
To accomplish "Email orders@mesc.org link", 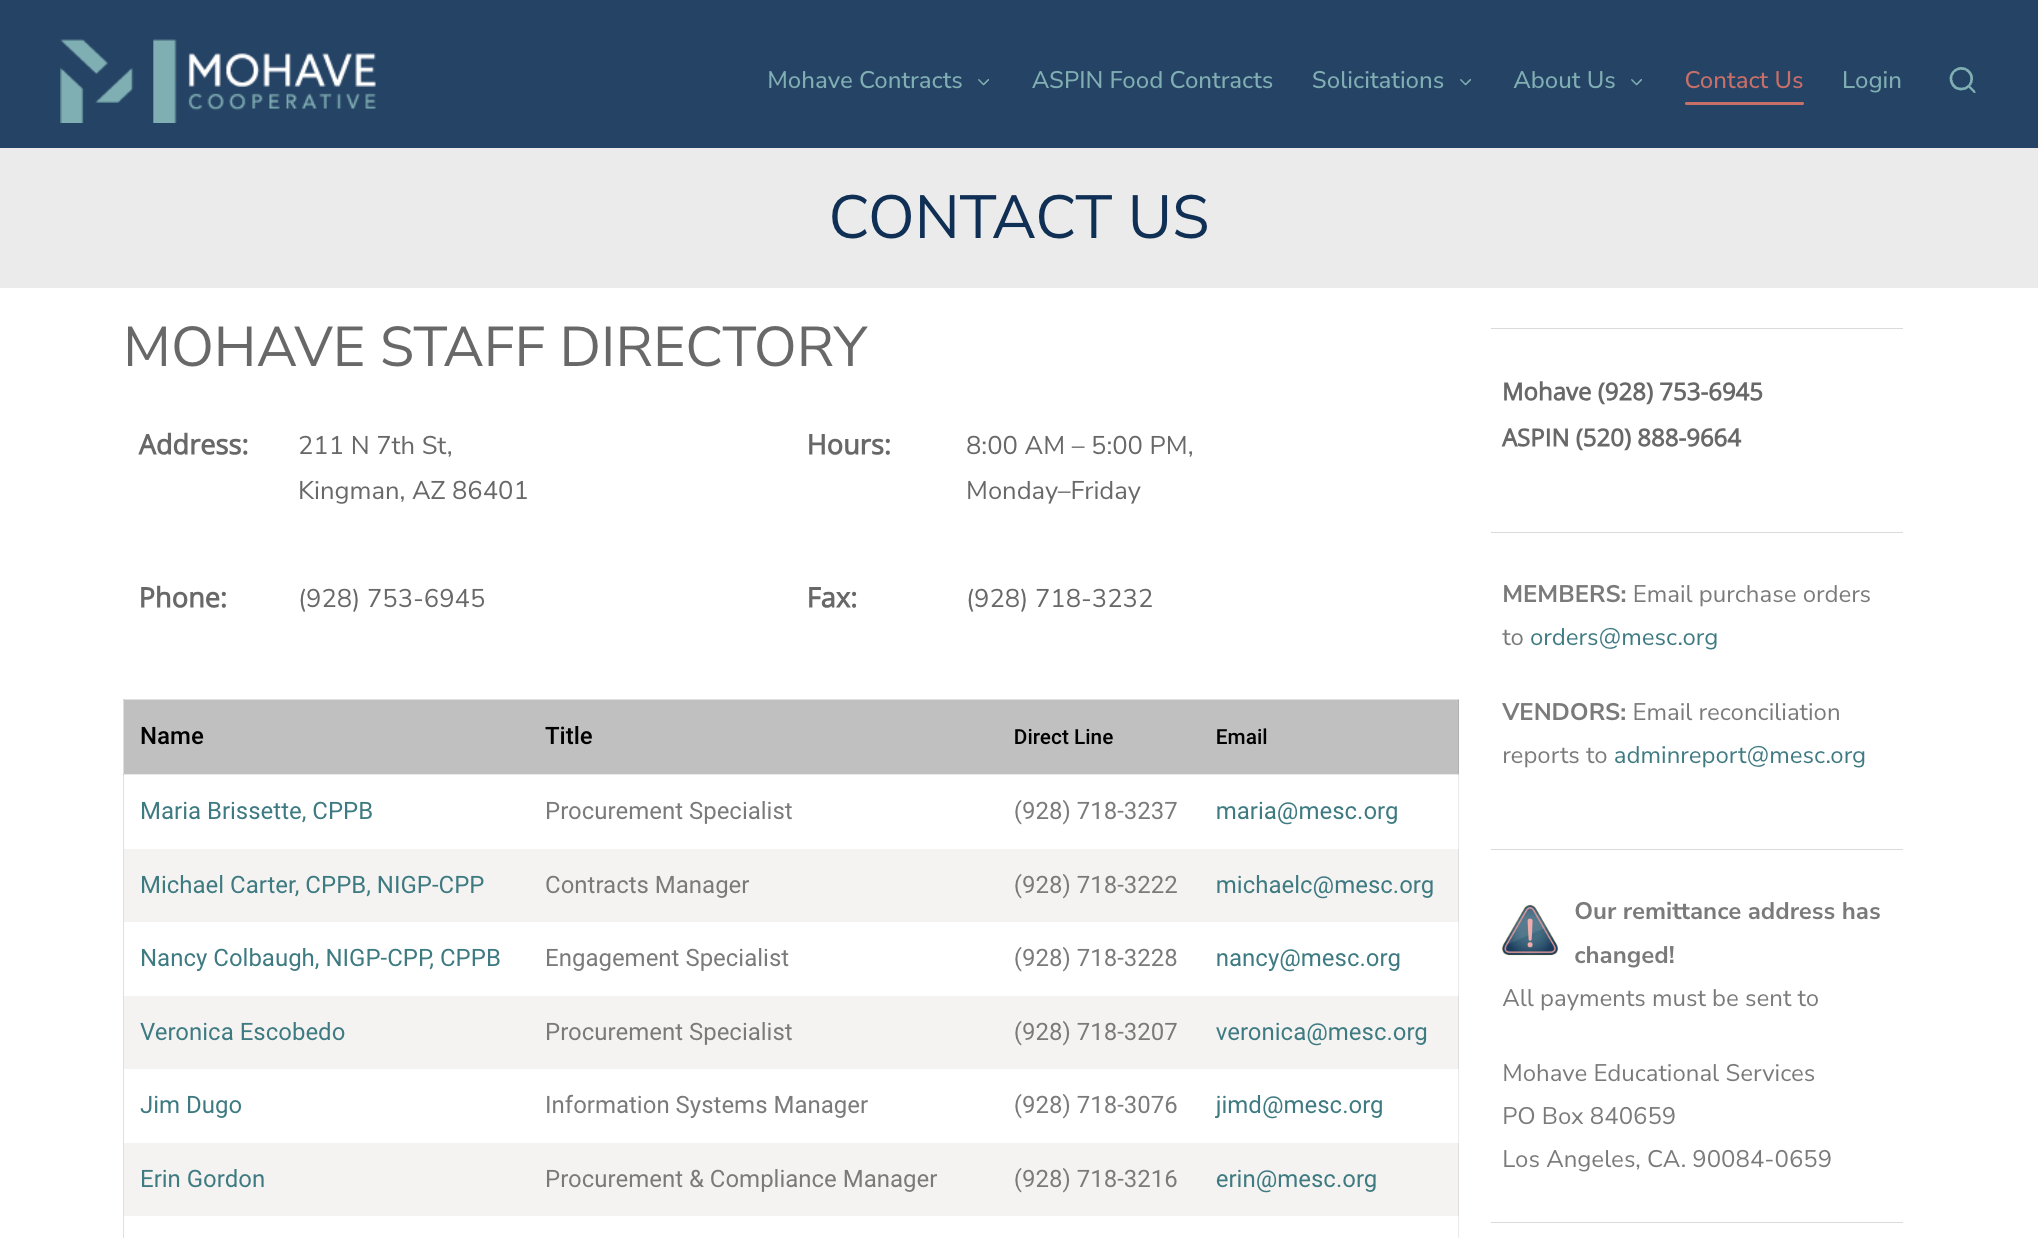I will [x=1623, y=637].
